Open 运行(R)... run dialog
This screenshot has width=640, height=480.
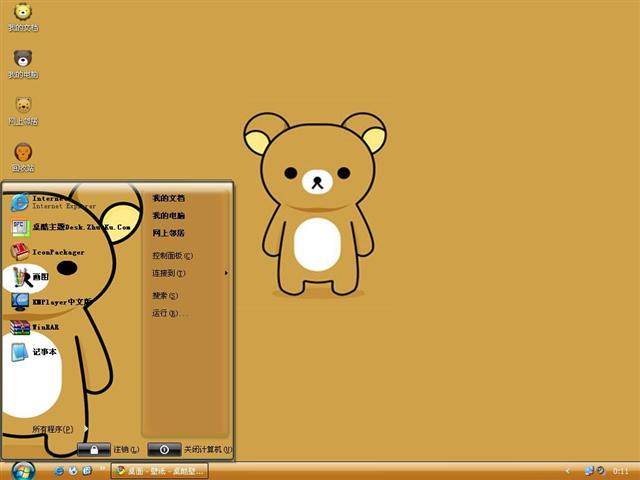click(170, 313)
